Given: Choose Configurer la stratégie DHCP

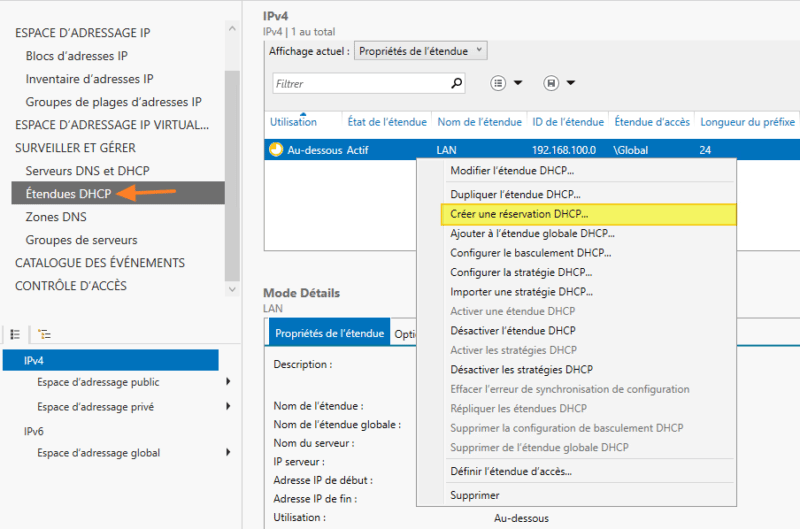Looking at the screenshot, I should coord(521,272).
